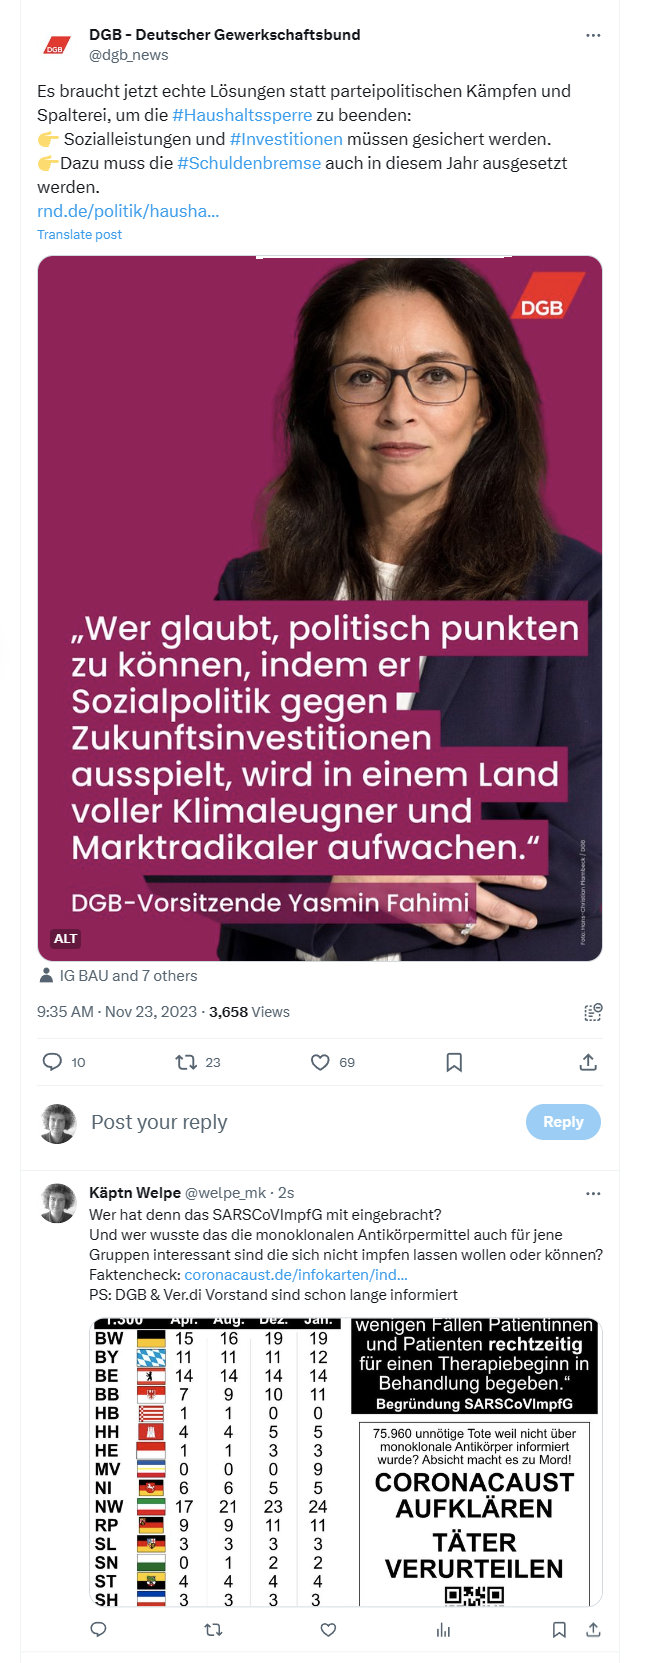The height and width of the screenshot is (1663, 645).
Task: Repost the DGB post
Action: pos(186,1062)
